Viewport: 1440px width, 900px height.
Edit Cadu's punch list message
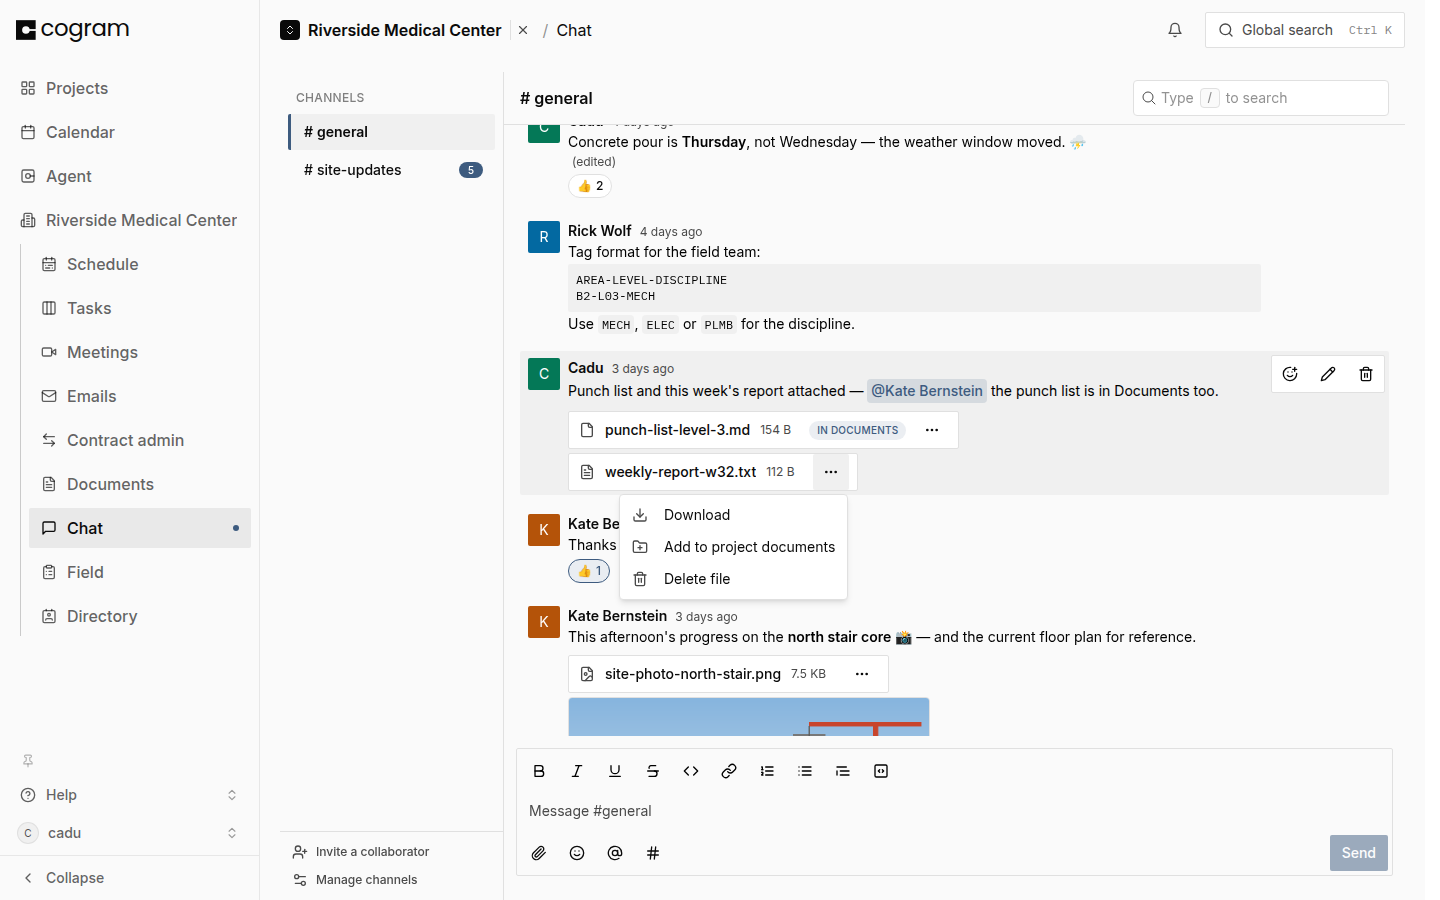pyautogui.click(x=1328, y=374)
